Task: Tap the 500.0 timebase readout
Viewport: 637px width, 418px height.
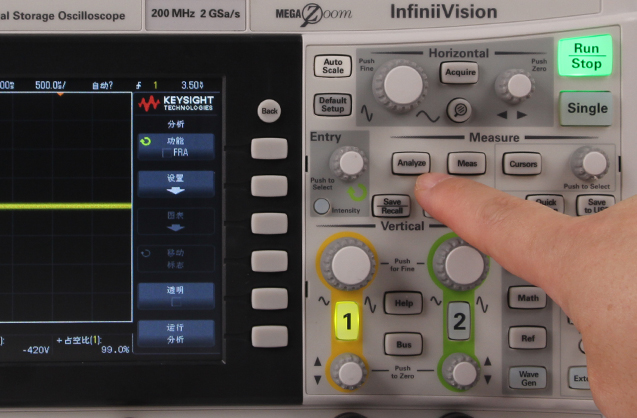Action: [x=50, y=85]
